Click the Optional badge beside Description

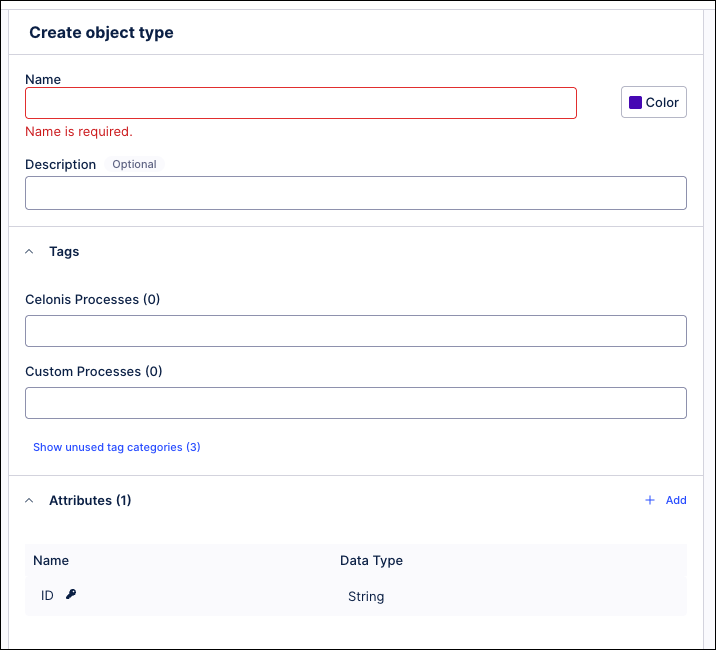pos(134,164)
